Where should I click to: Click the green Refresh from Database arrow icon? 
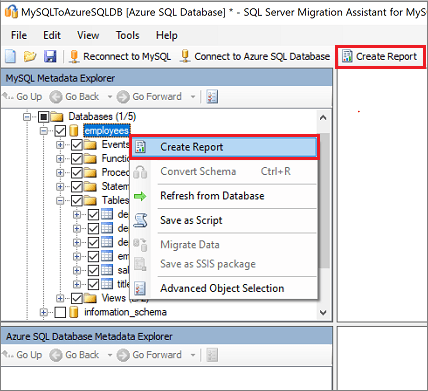point(140,196)
